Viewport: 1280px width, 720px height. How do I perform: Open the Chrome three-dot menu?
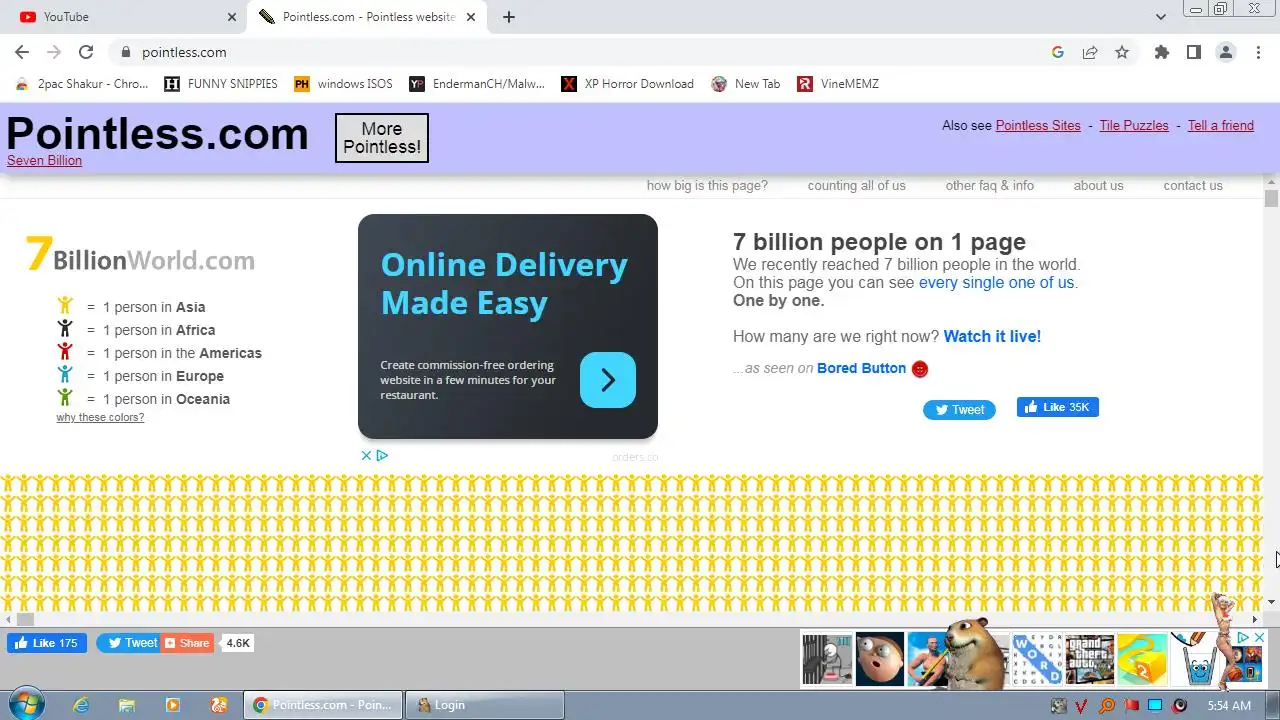(x=1258, y=52)
